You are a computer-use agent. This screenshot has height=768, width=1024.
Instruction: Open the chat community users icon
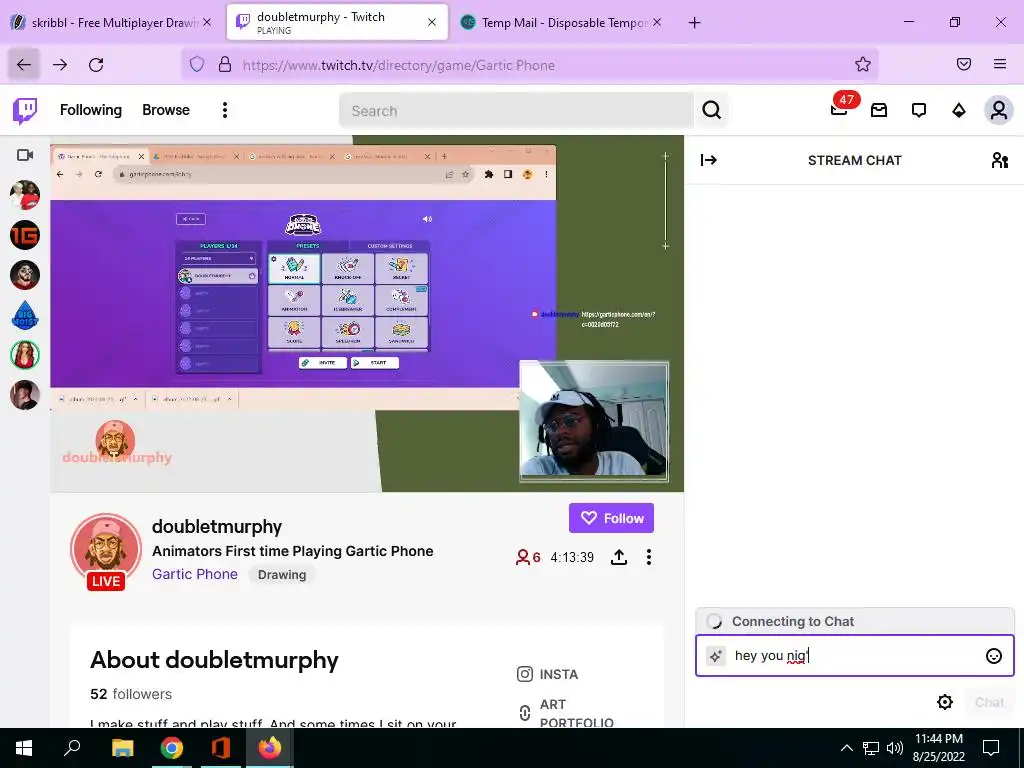1000,160
